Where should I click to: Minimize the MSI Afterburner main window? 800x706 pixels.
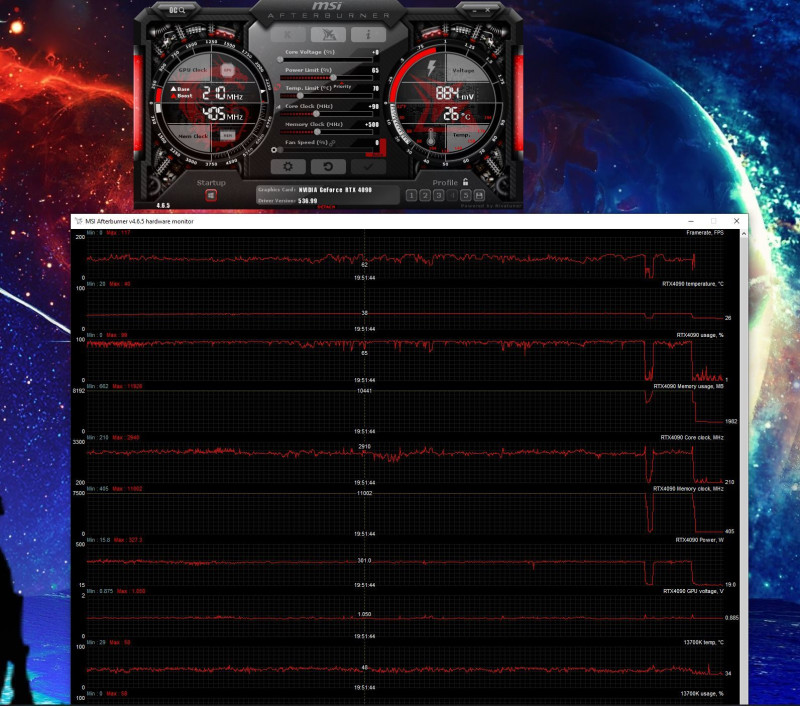pyautogui.click(x=475, y=10)
